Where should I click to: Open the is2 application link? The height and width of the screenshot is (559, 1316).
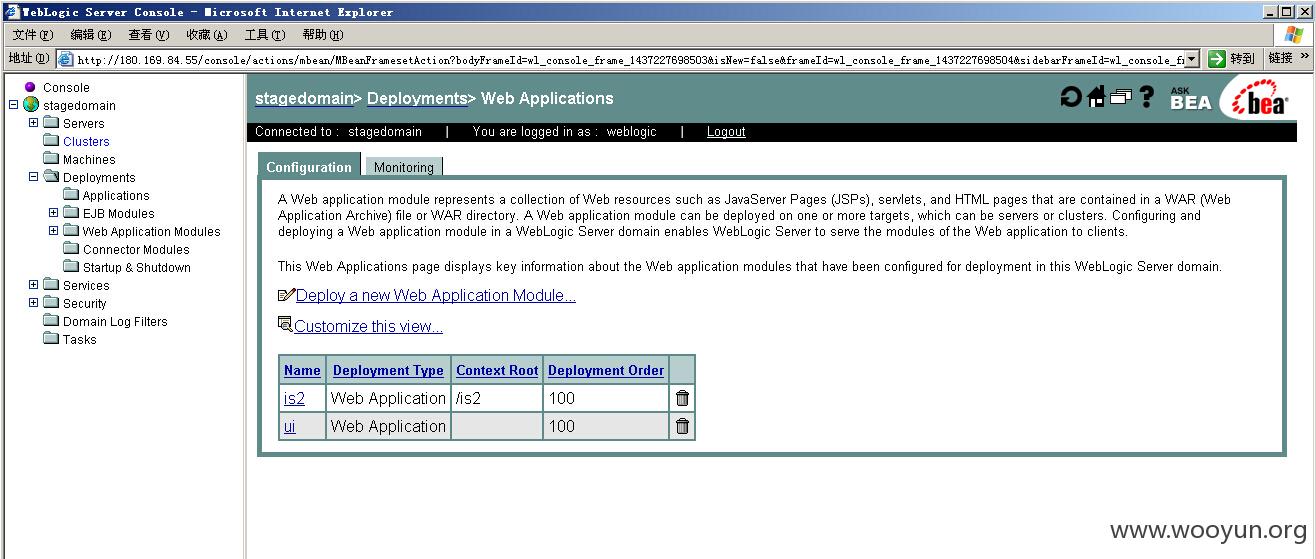point(294,398)
